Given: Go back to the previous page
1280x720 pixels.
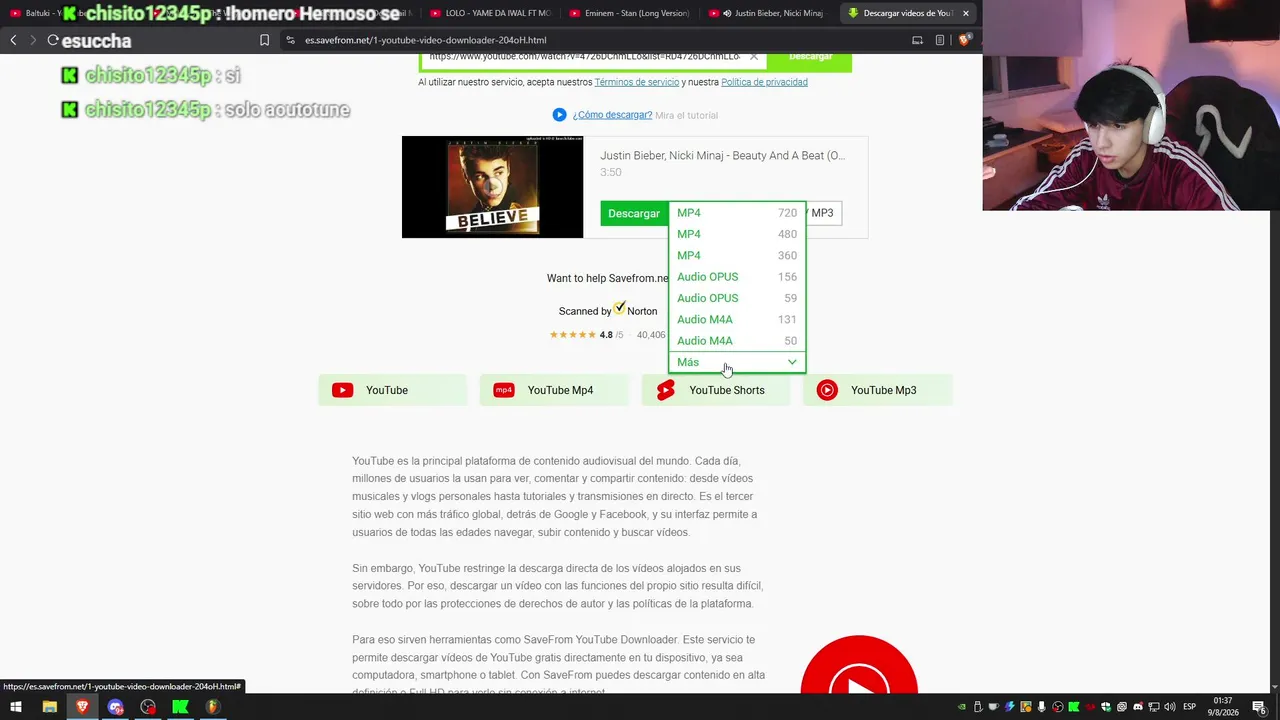Looking at the screenshot, I should tap(13, 40).
